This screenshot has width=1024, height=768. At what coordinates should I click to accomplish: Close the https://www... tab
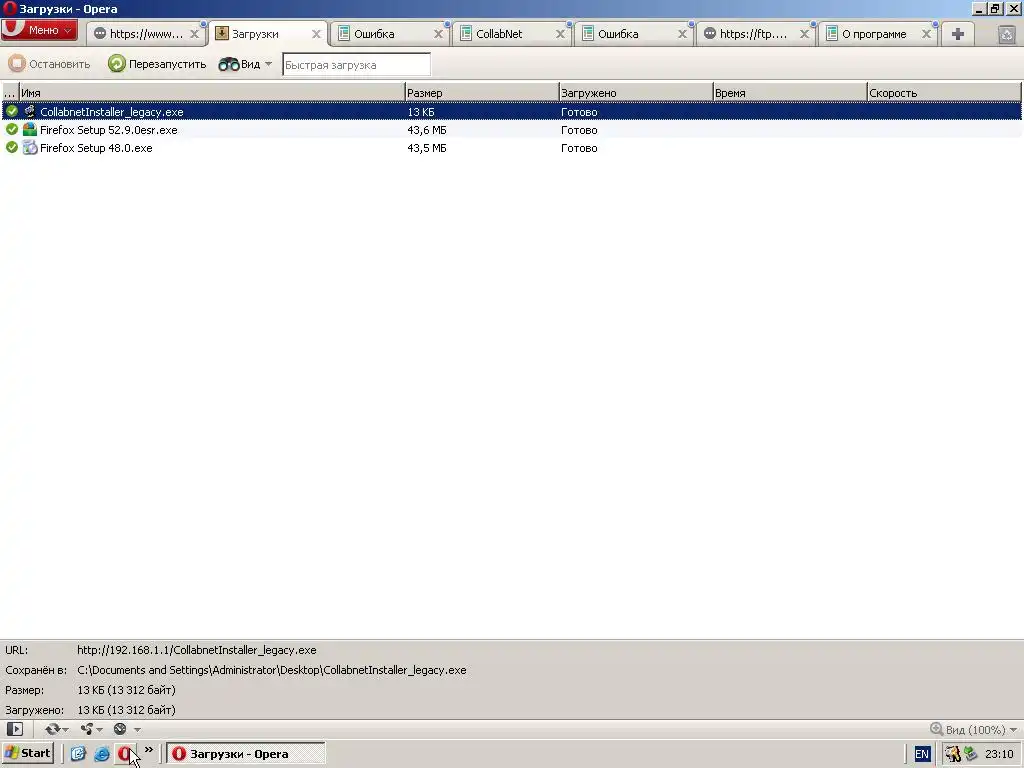click(194, 34)
